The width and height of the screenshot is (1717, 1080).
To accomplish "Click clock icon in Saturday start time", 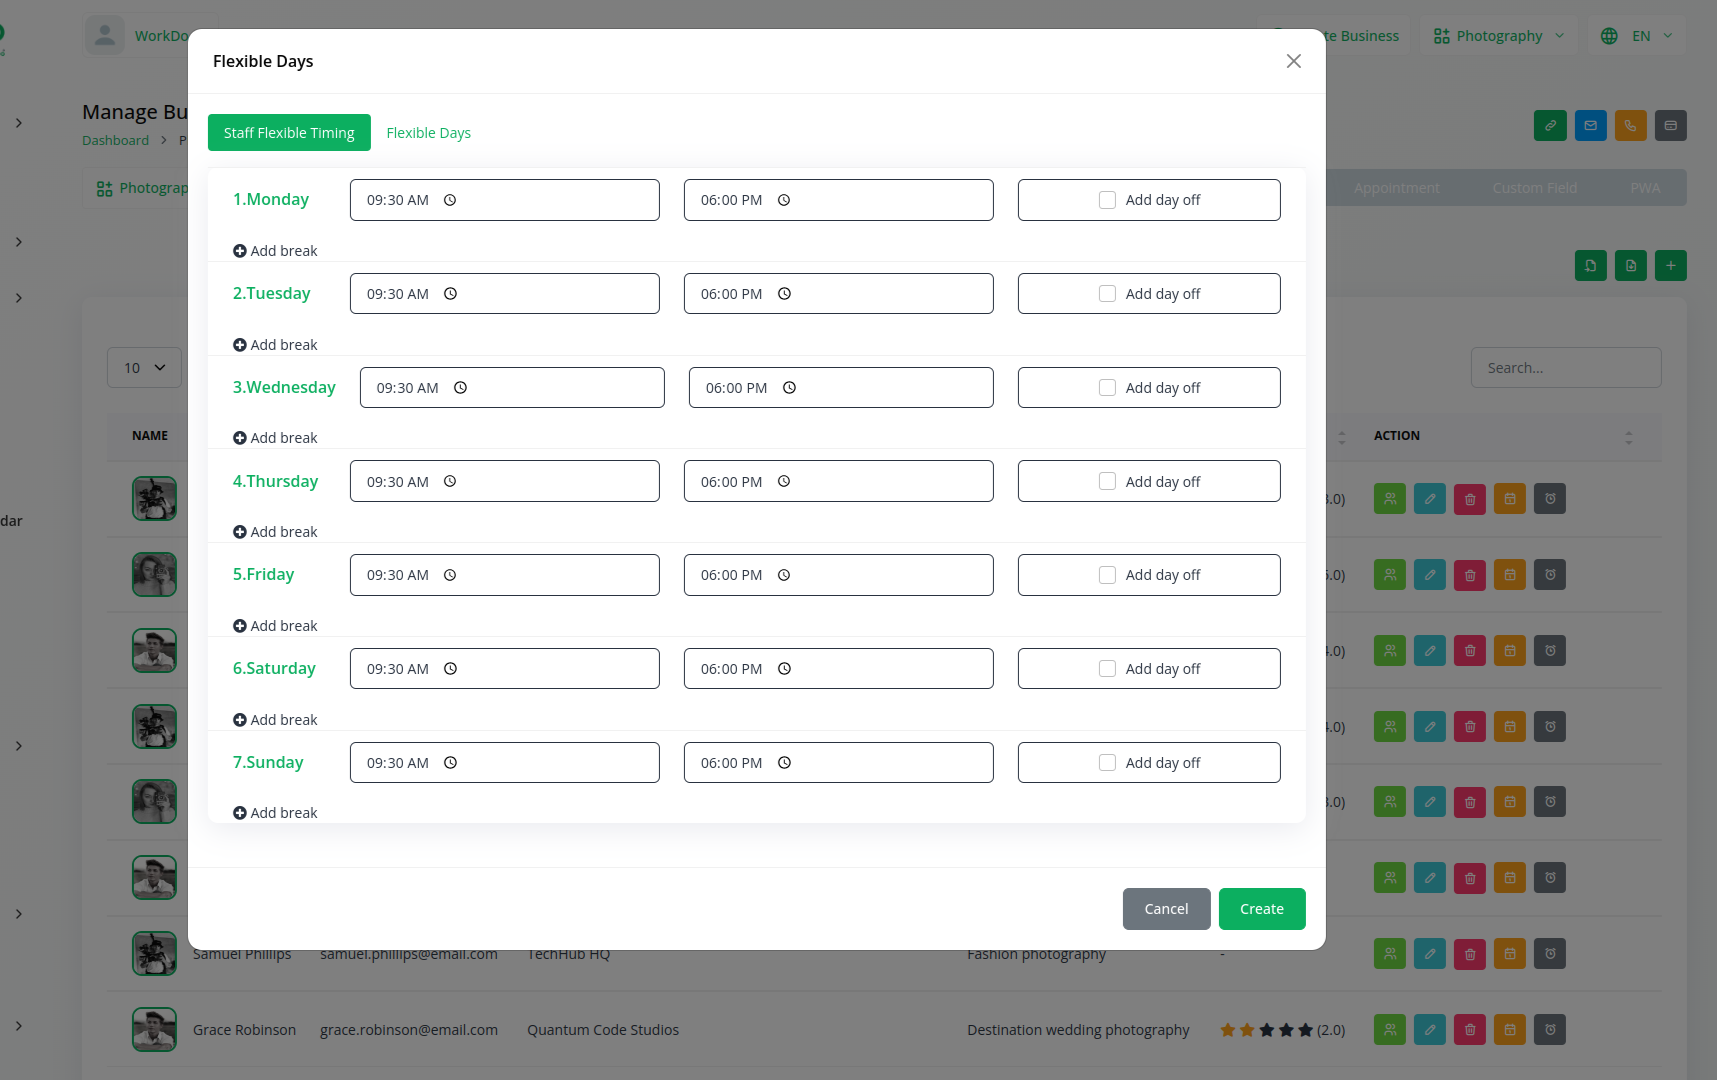I will (450, 669).
